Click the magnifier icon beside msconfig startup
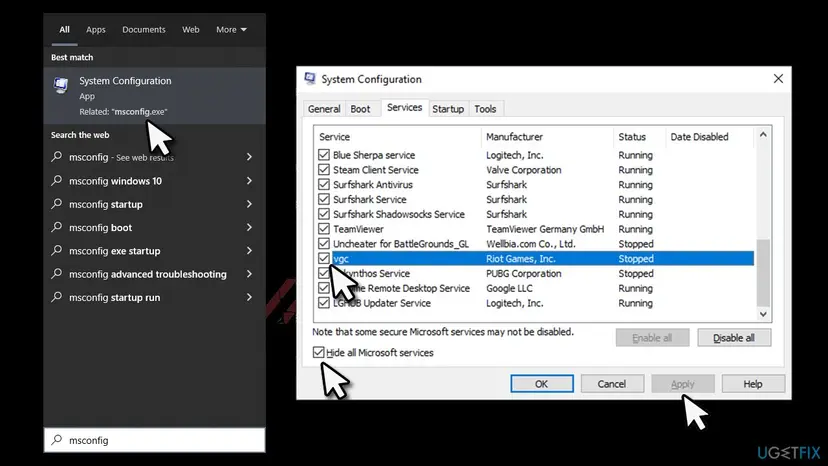The image size is (828, 466). (57, 203)
